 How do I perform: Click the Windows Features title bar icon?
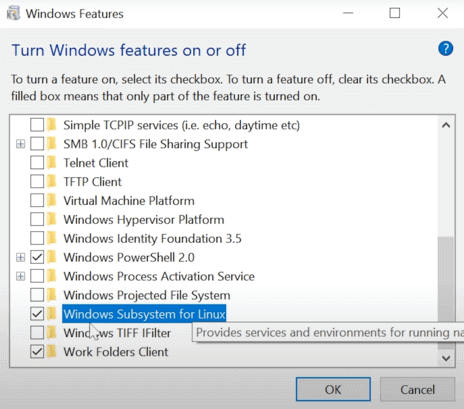(x=13, y=13)
